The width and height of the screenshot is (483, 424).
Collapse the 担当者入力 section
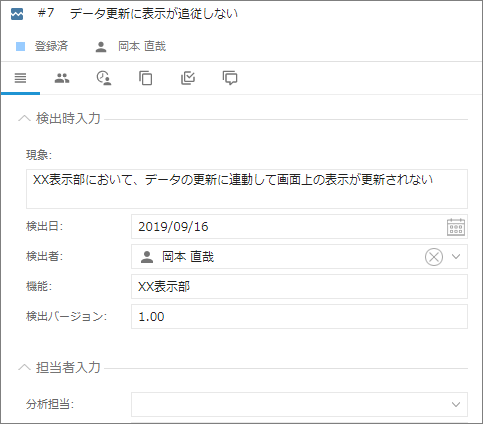point(24,367)
